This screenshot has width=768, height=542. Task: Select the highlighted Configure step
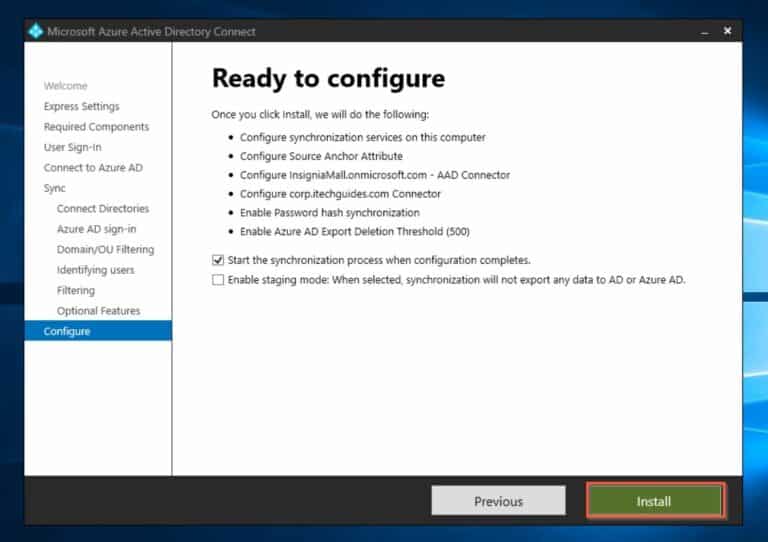tap(98, 331)
